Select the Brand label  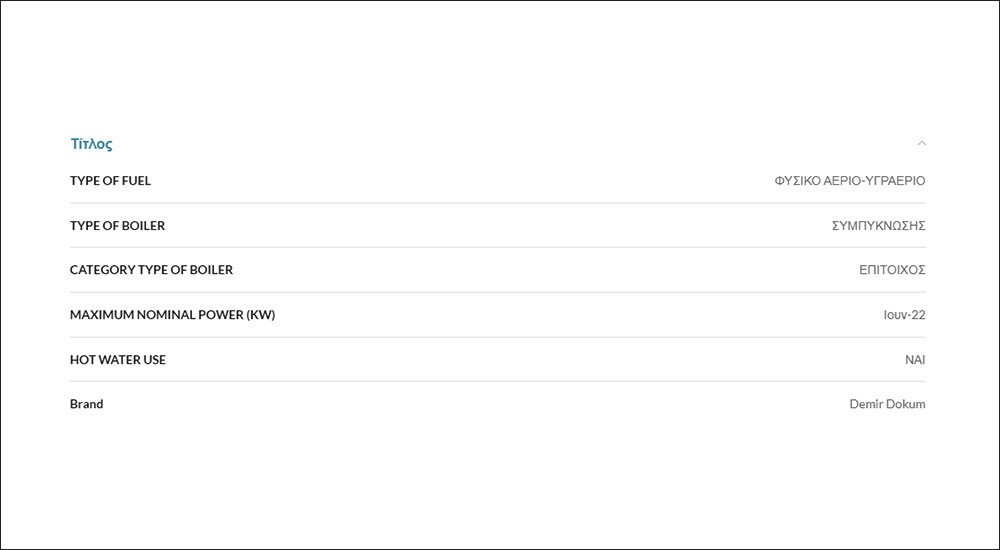87,404
